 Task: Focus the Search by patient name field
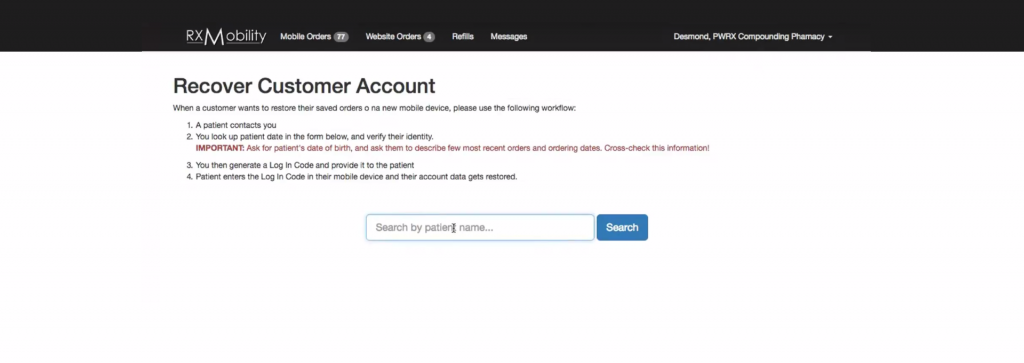(x=480, y=227)
